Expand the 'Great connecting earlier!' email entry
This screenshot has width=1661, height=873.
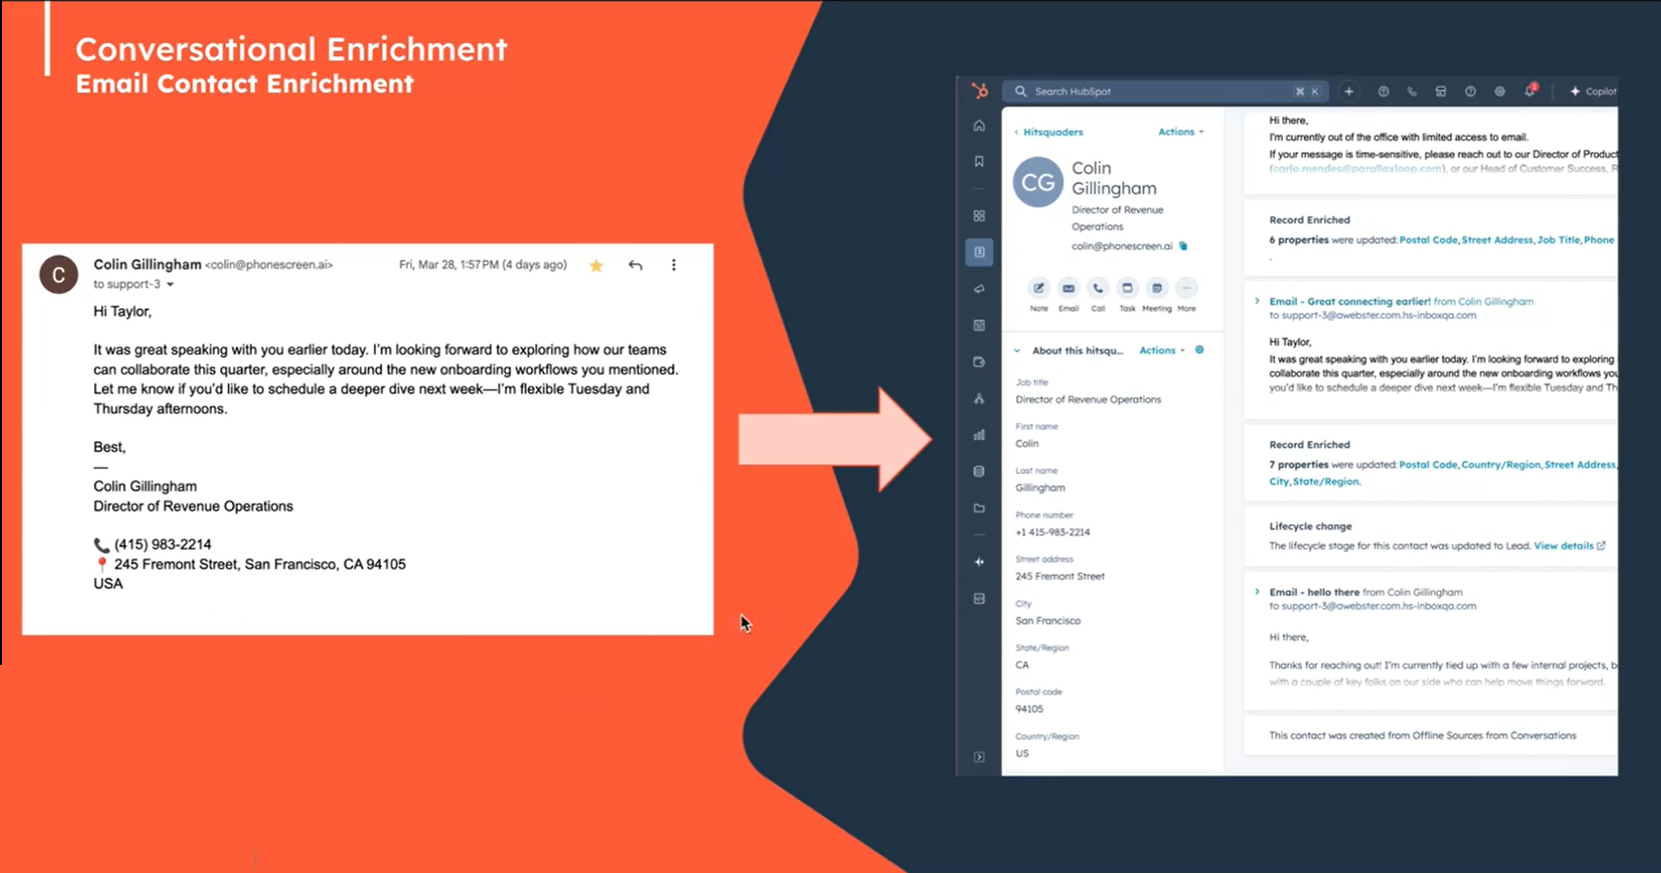pyautogui.click(x=1257, y=301)
